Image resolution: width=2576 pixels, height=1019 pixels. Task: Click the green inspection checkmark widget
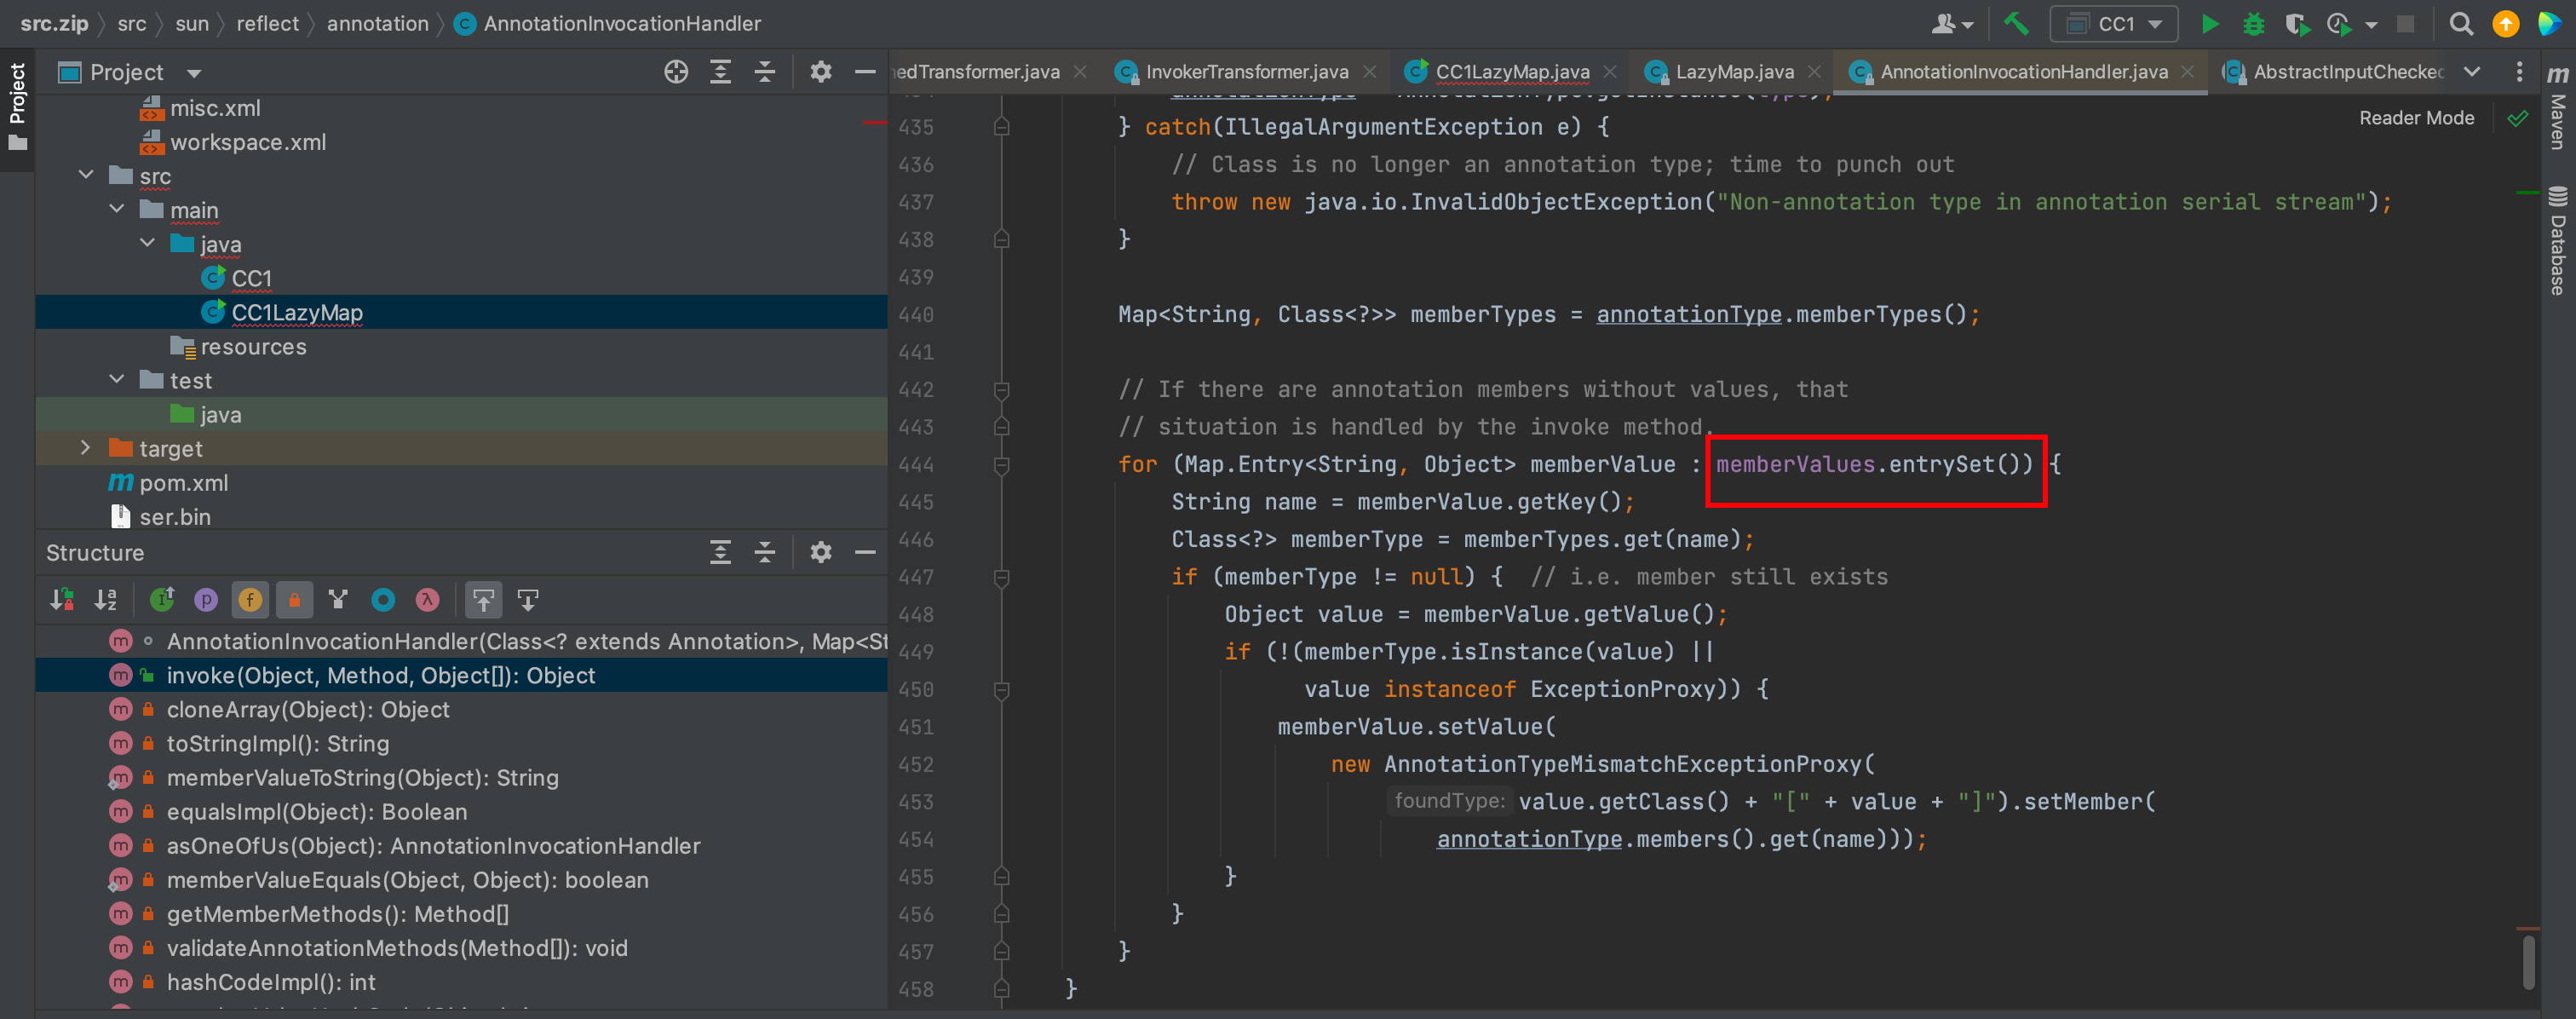pos(2517,118)
